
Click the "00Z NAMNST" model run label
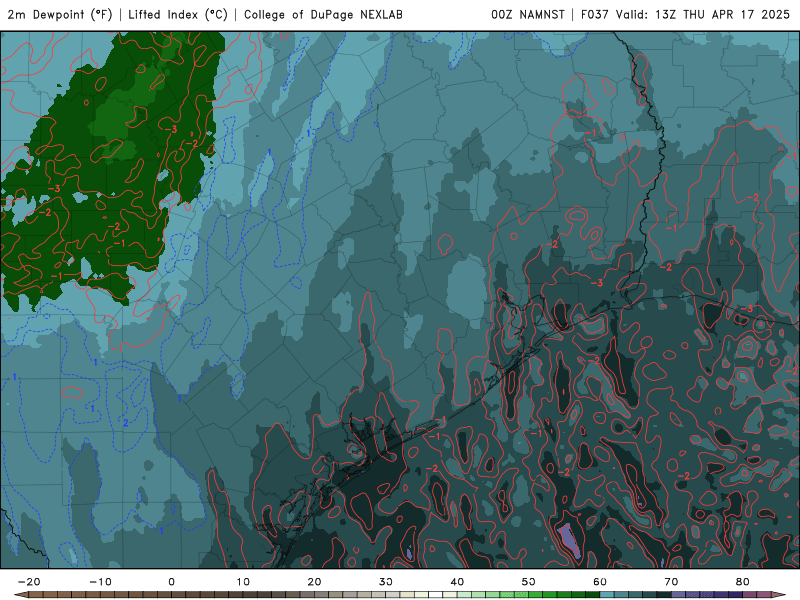(x=528, y=14)
